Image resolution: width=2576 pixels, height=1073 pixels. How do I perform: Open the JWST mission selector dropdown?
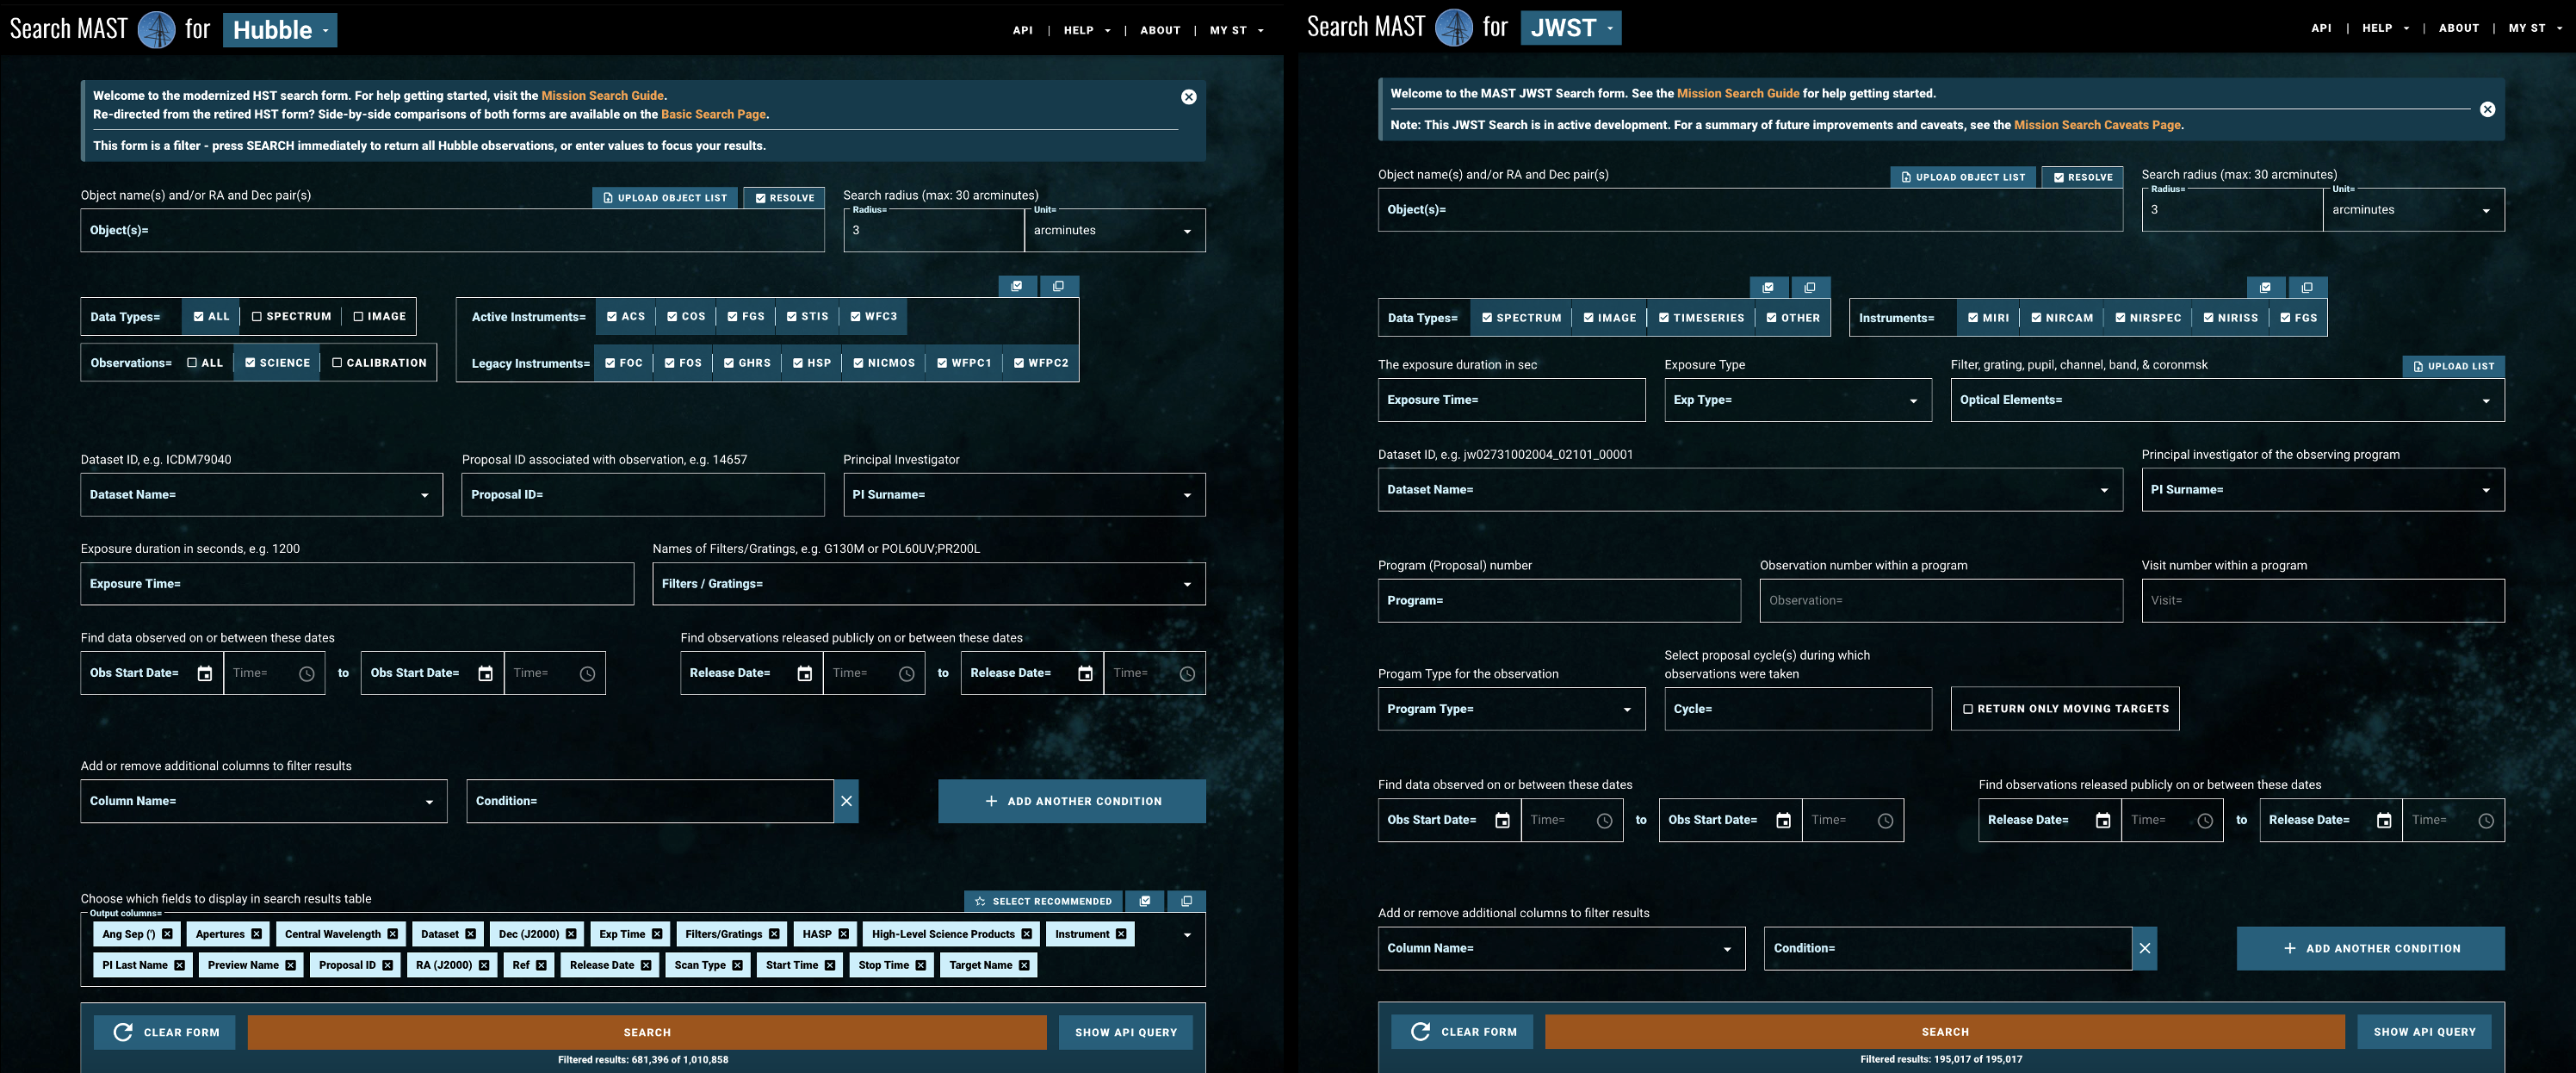[x=1571, y=28]
